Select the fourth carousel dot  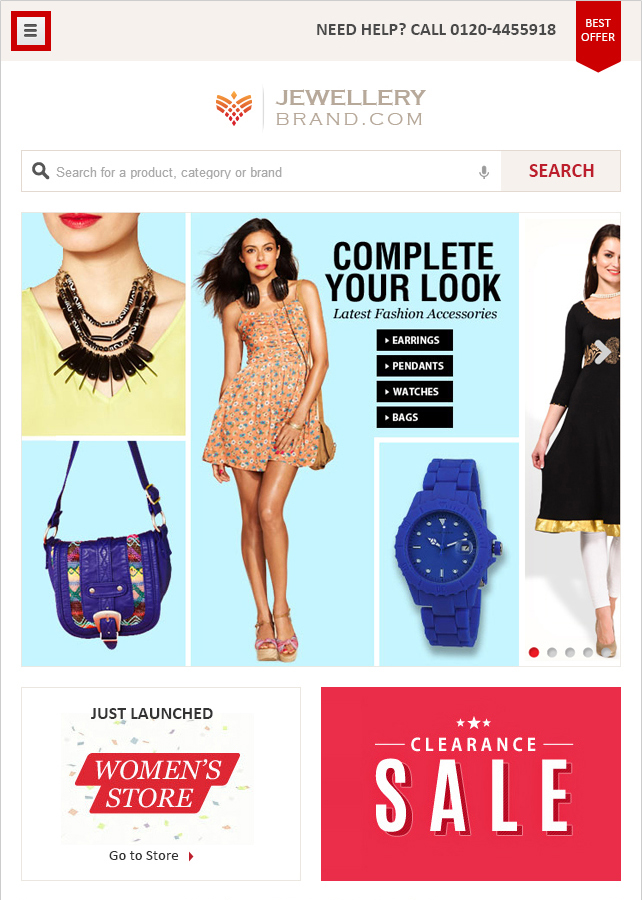(x=587, y=652)
